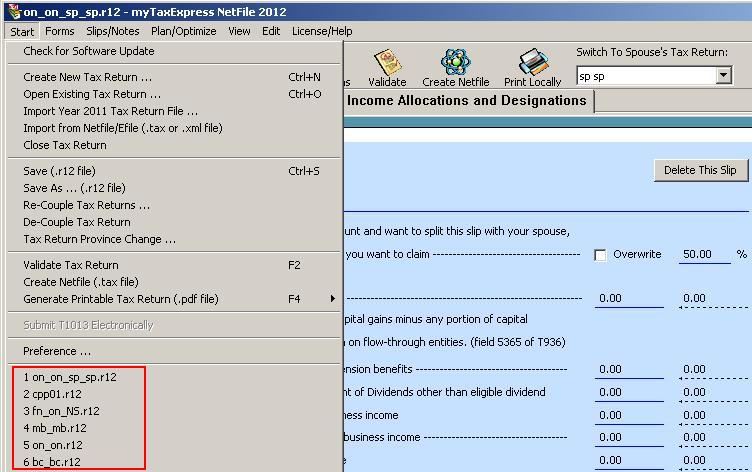Select Open Existing Tax Return

[x=174, y=94]
